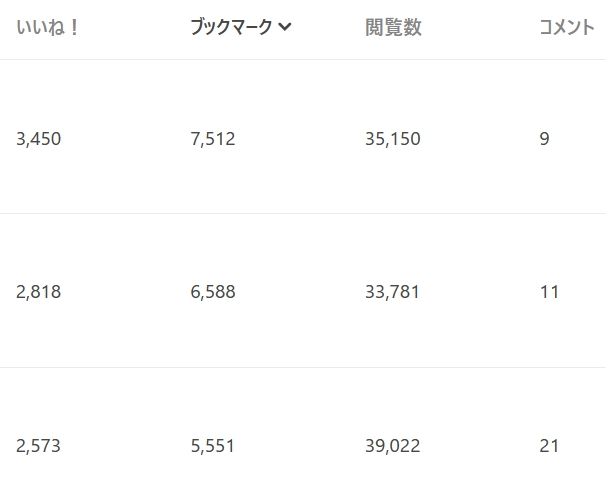This screenshot has height=482, width=606.
Task: Open the 11 comments cell
Action: pyautogui.click(x=549, y=292)
